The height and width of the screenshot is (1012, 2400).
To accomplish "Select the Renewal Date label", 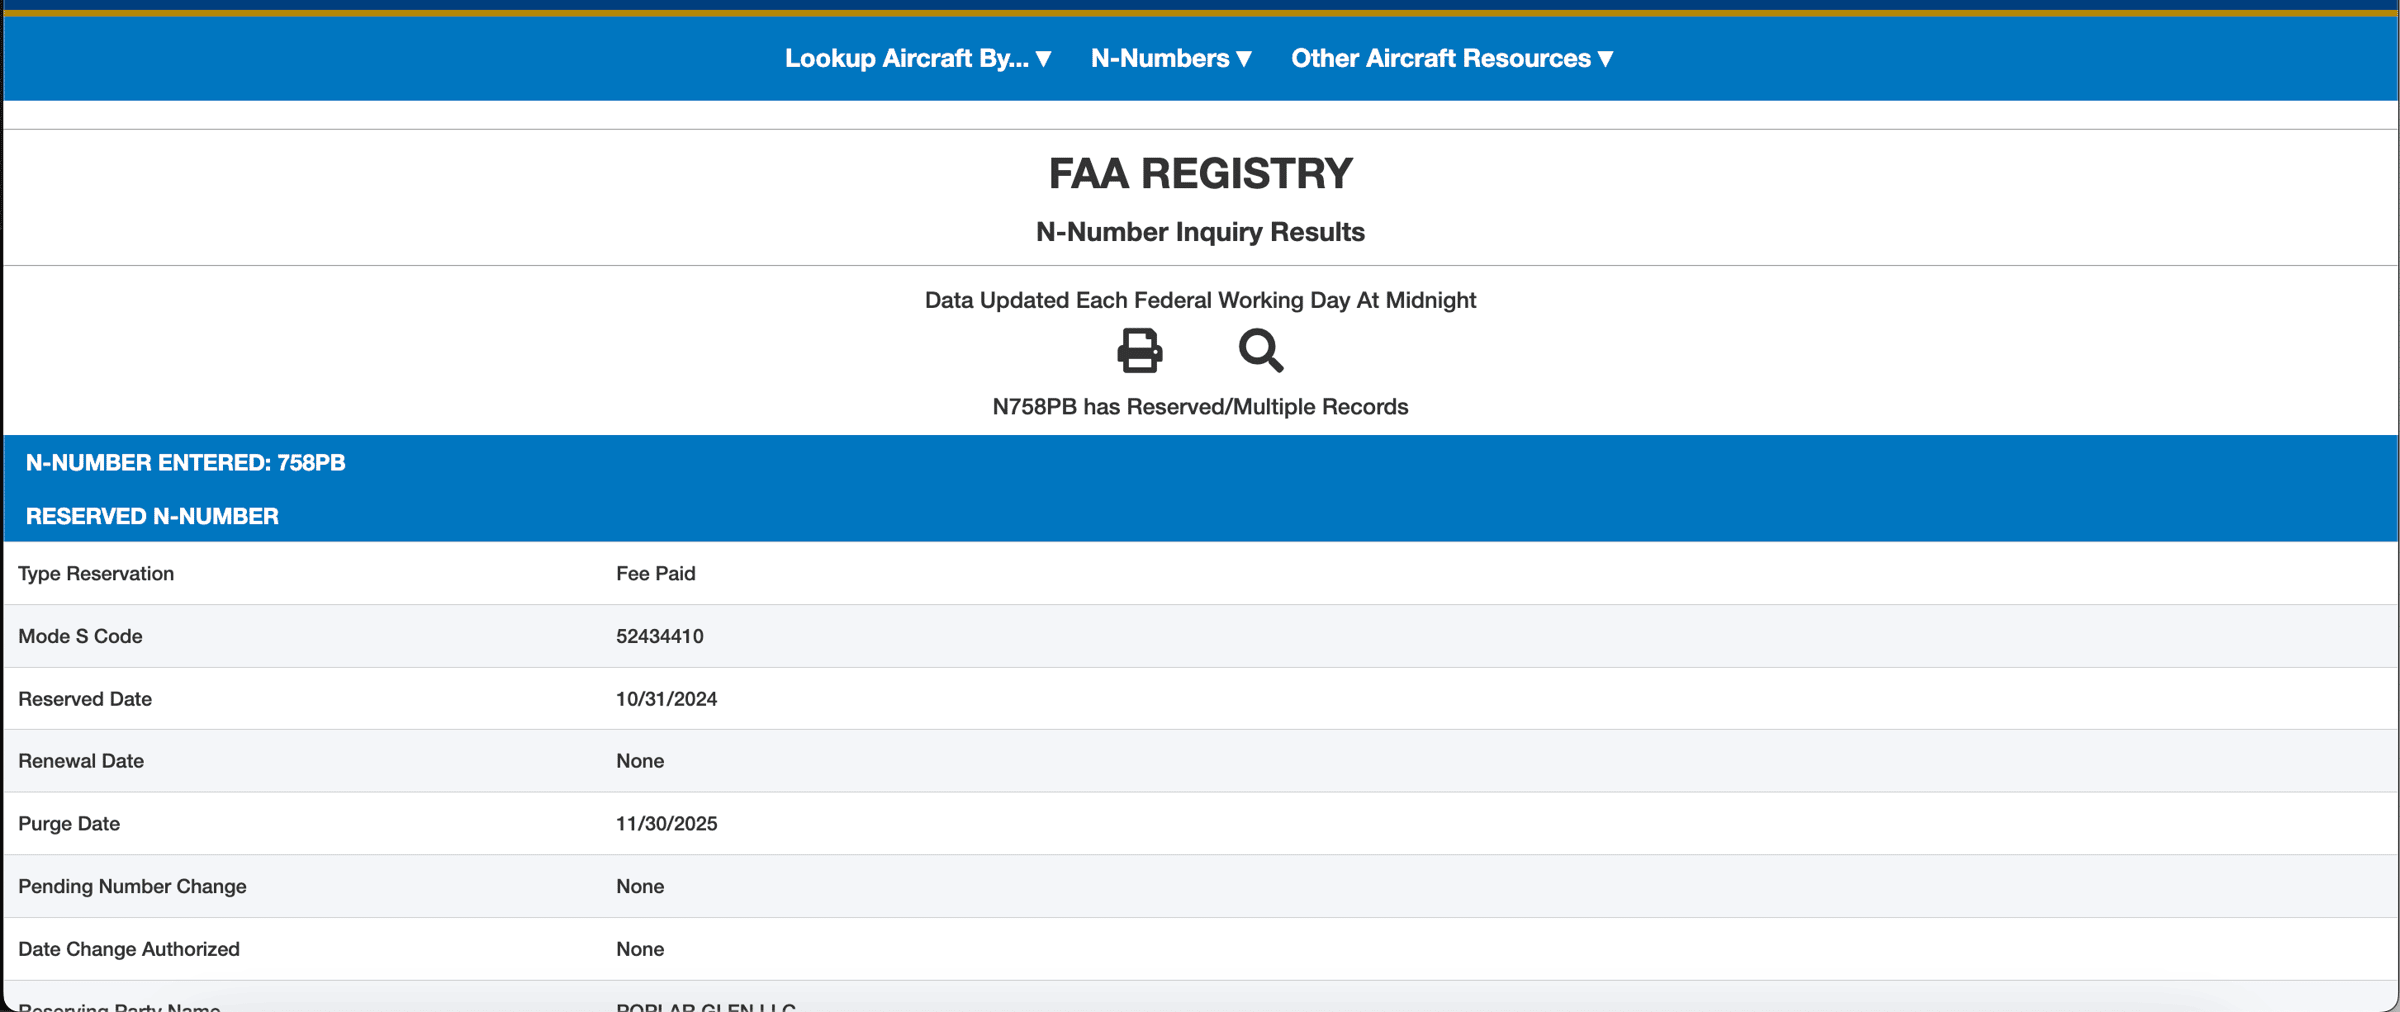I will [x=81, y=761].
